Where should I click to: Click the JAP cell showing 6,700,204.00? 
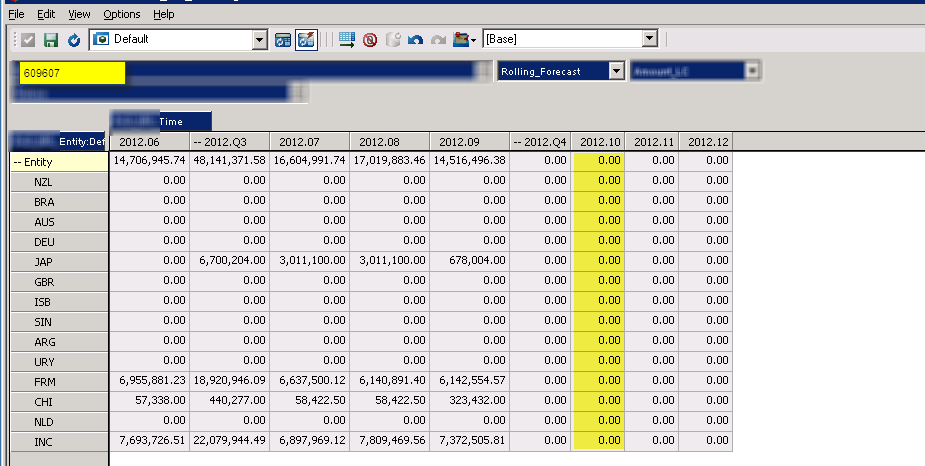tap(229, 260)
